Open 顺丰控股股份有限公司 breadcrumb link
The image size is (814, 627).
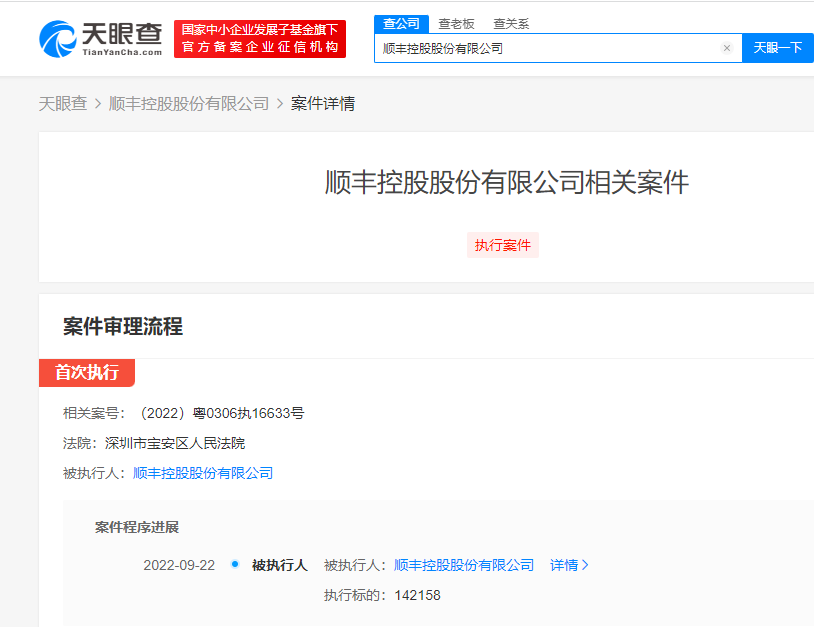click(189, 103)
